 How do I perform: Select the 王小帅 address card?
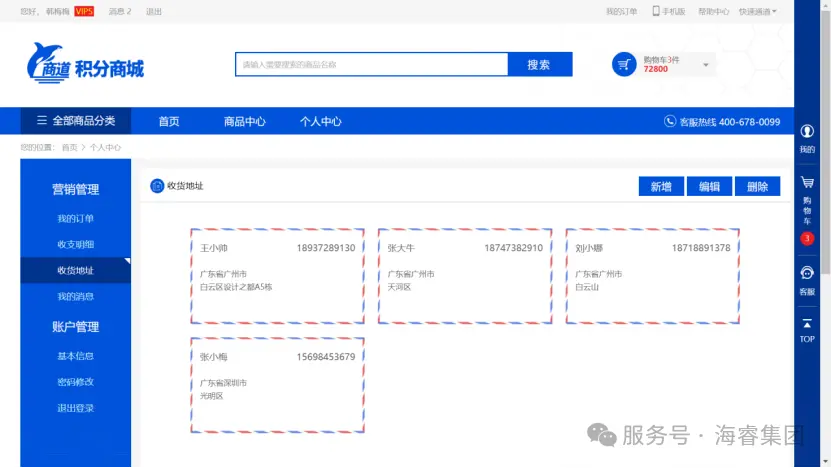pyautogui.click(x=277, y=276)
